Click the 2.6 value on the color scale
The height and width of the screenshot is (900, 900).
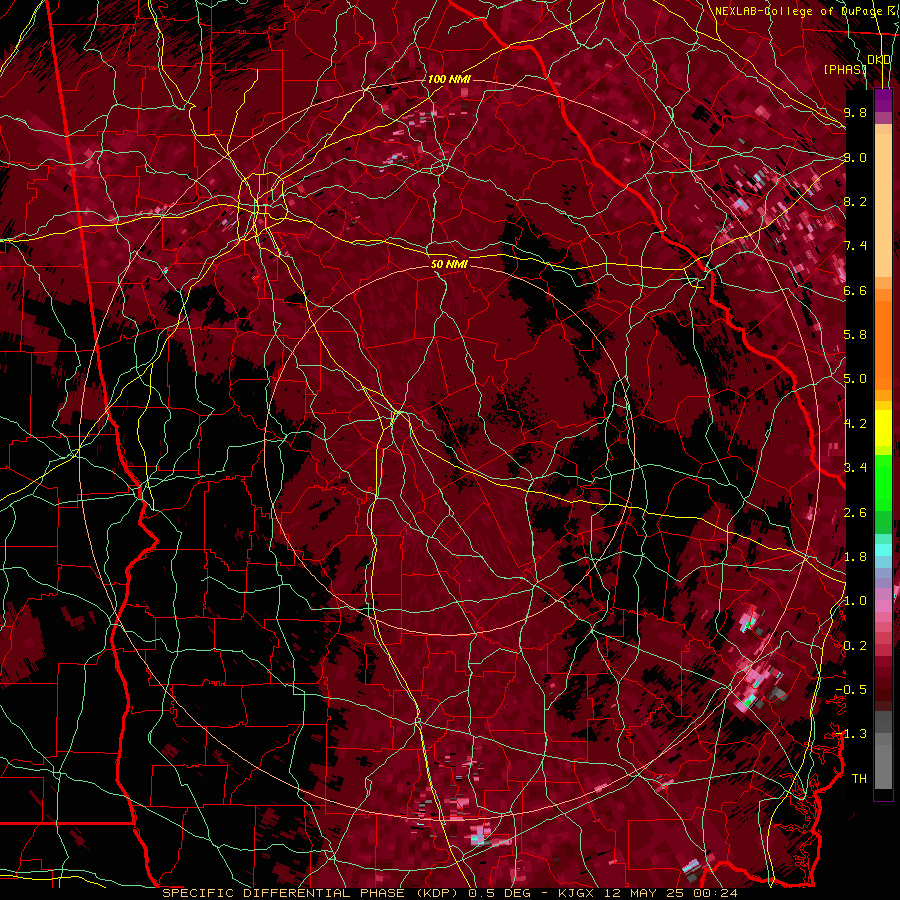pyautogui.click(x=855, y=513)
